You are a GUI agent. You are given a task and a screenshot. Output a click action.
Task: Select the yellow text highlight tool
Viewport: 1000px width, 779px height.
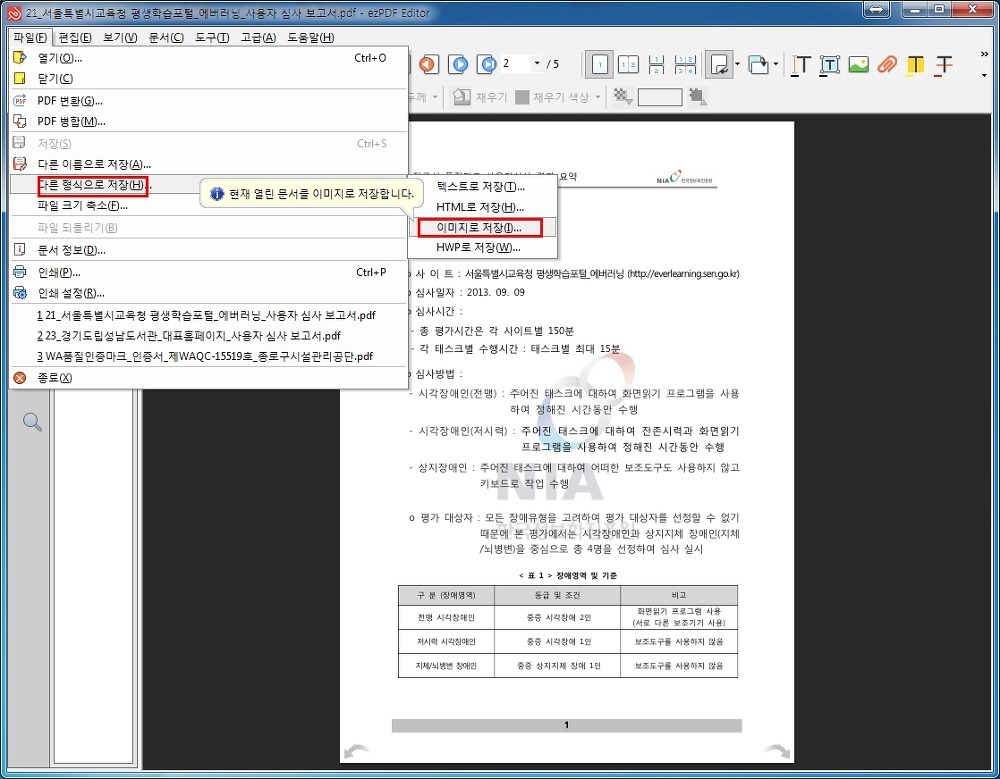(x=915, y=65)
